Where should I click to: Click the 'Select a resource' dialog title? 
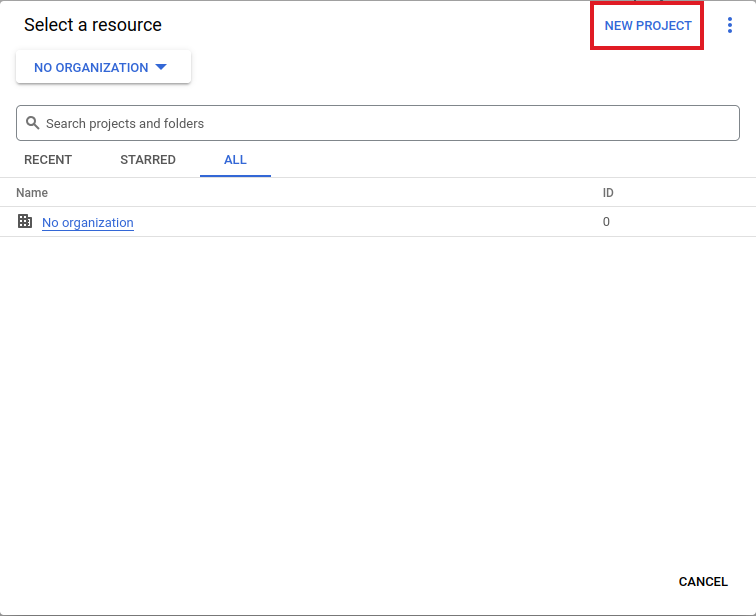[x=93, y=25]
